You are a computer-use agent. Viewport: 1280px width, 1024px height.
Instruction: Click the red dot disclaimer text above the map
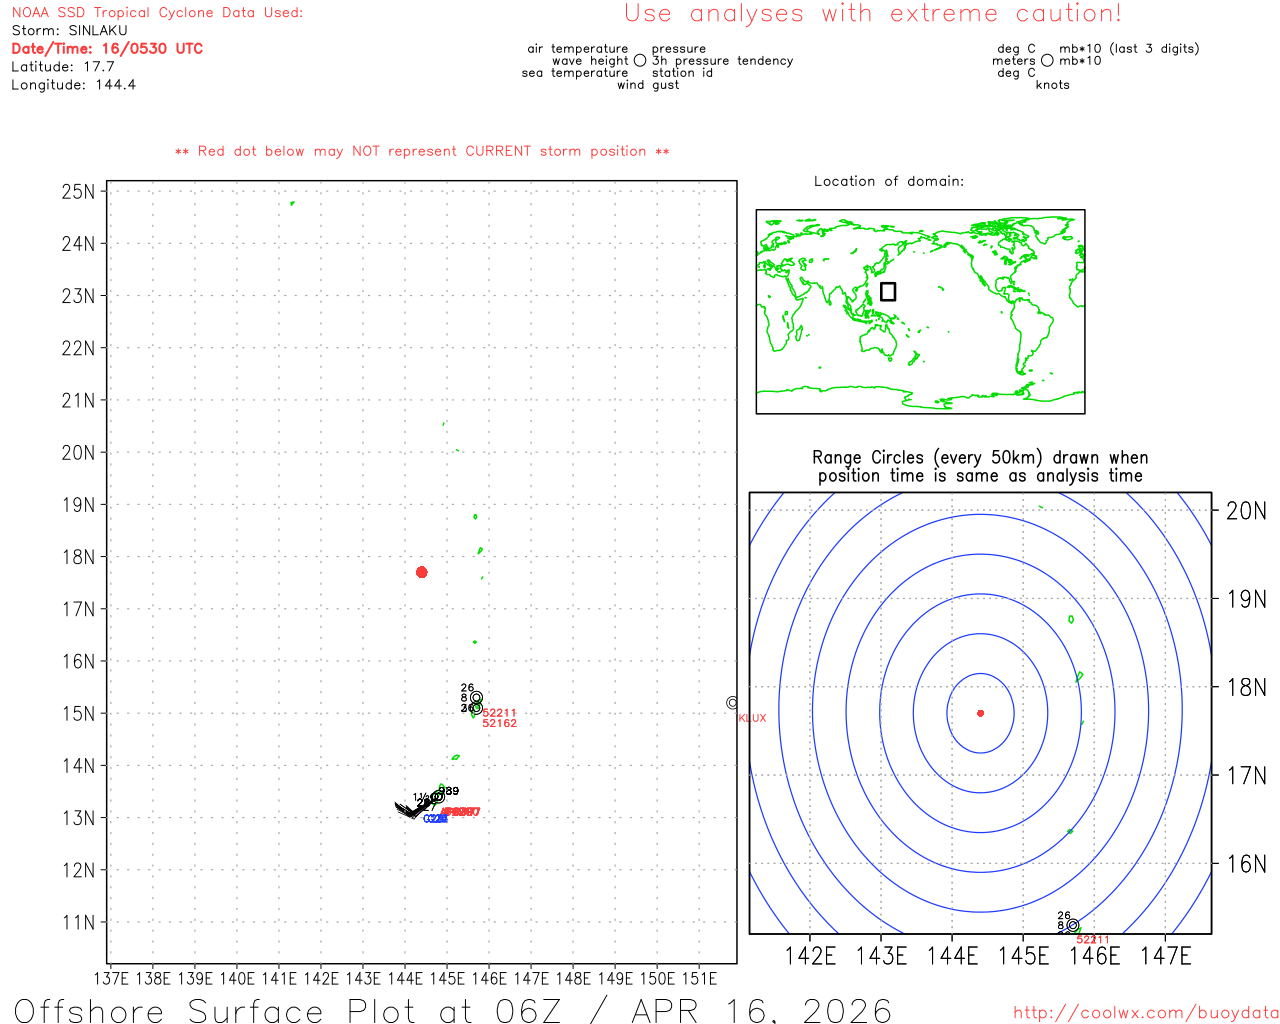point(422,151)
